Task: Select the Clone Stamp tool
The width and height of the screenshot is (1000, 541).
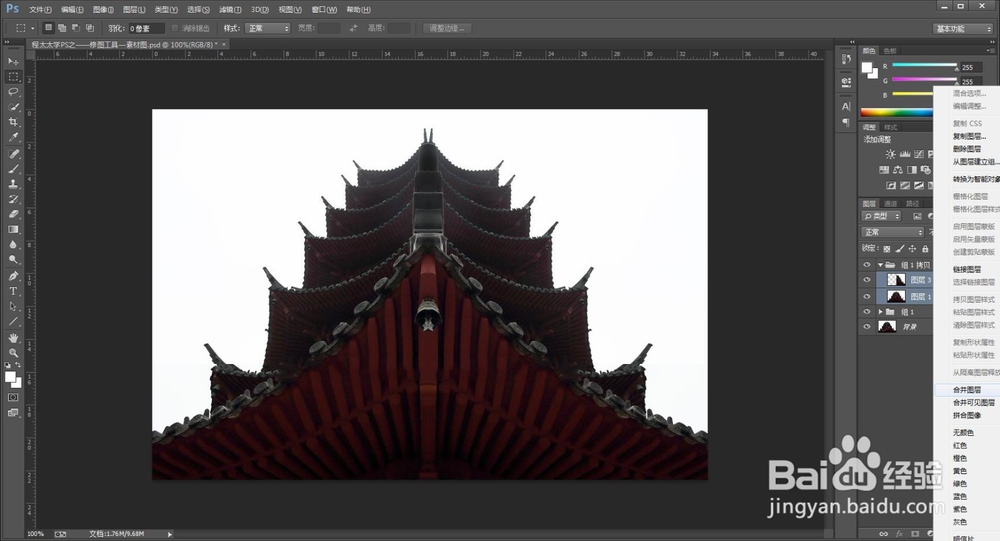Action: (14, 184)
